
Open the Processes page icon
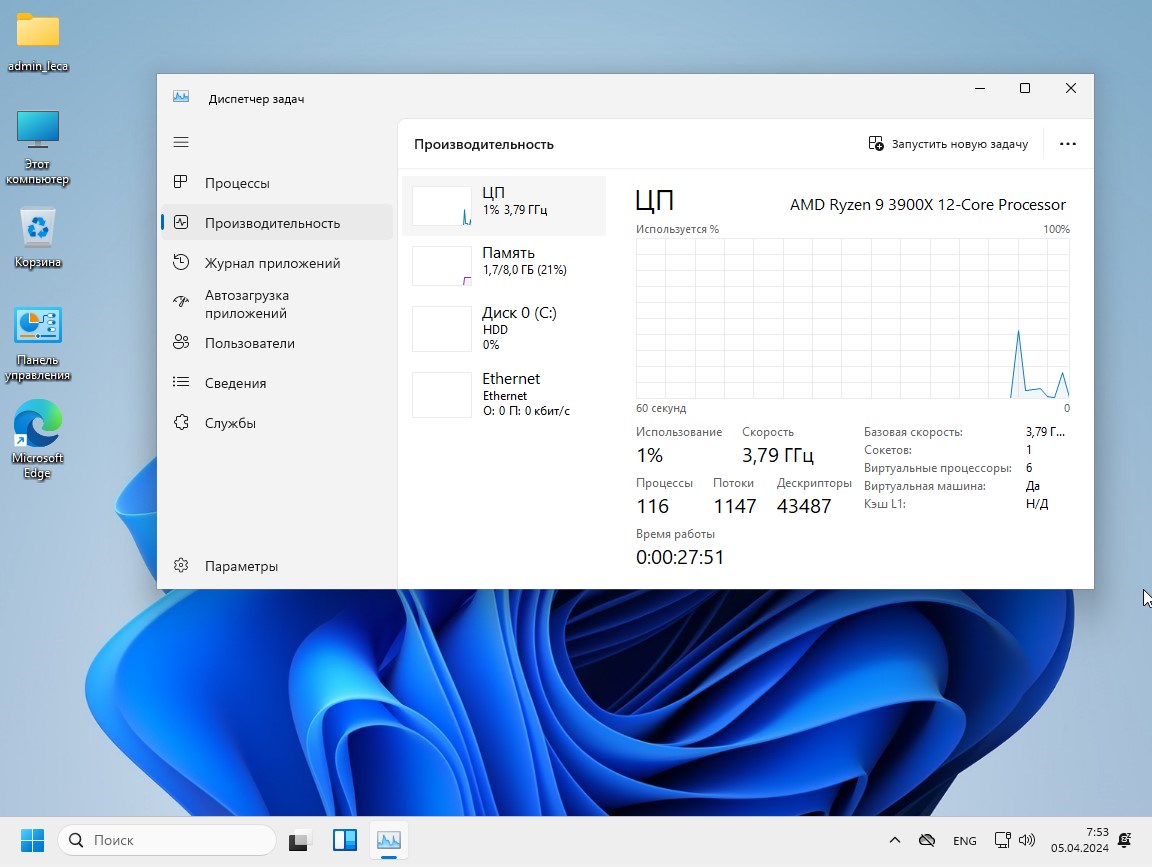pyautogui.click(x=181, y=183)
